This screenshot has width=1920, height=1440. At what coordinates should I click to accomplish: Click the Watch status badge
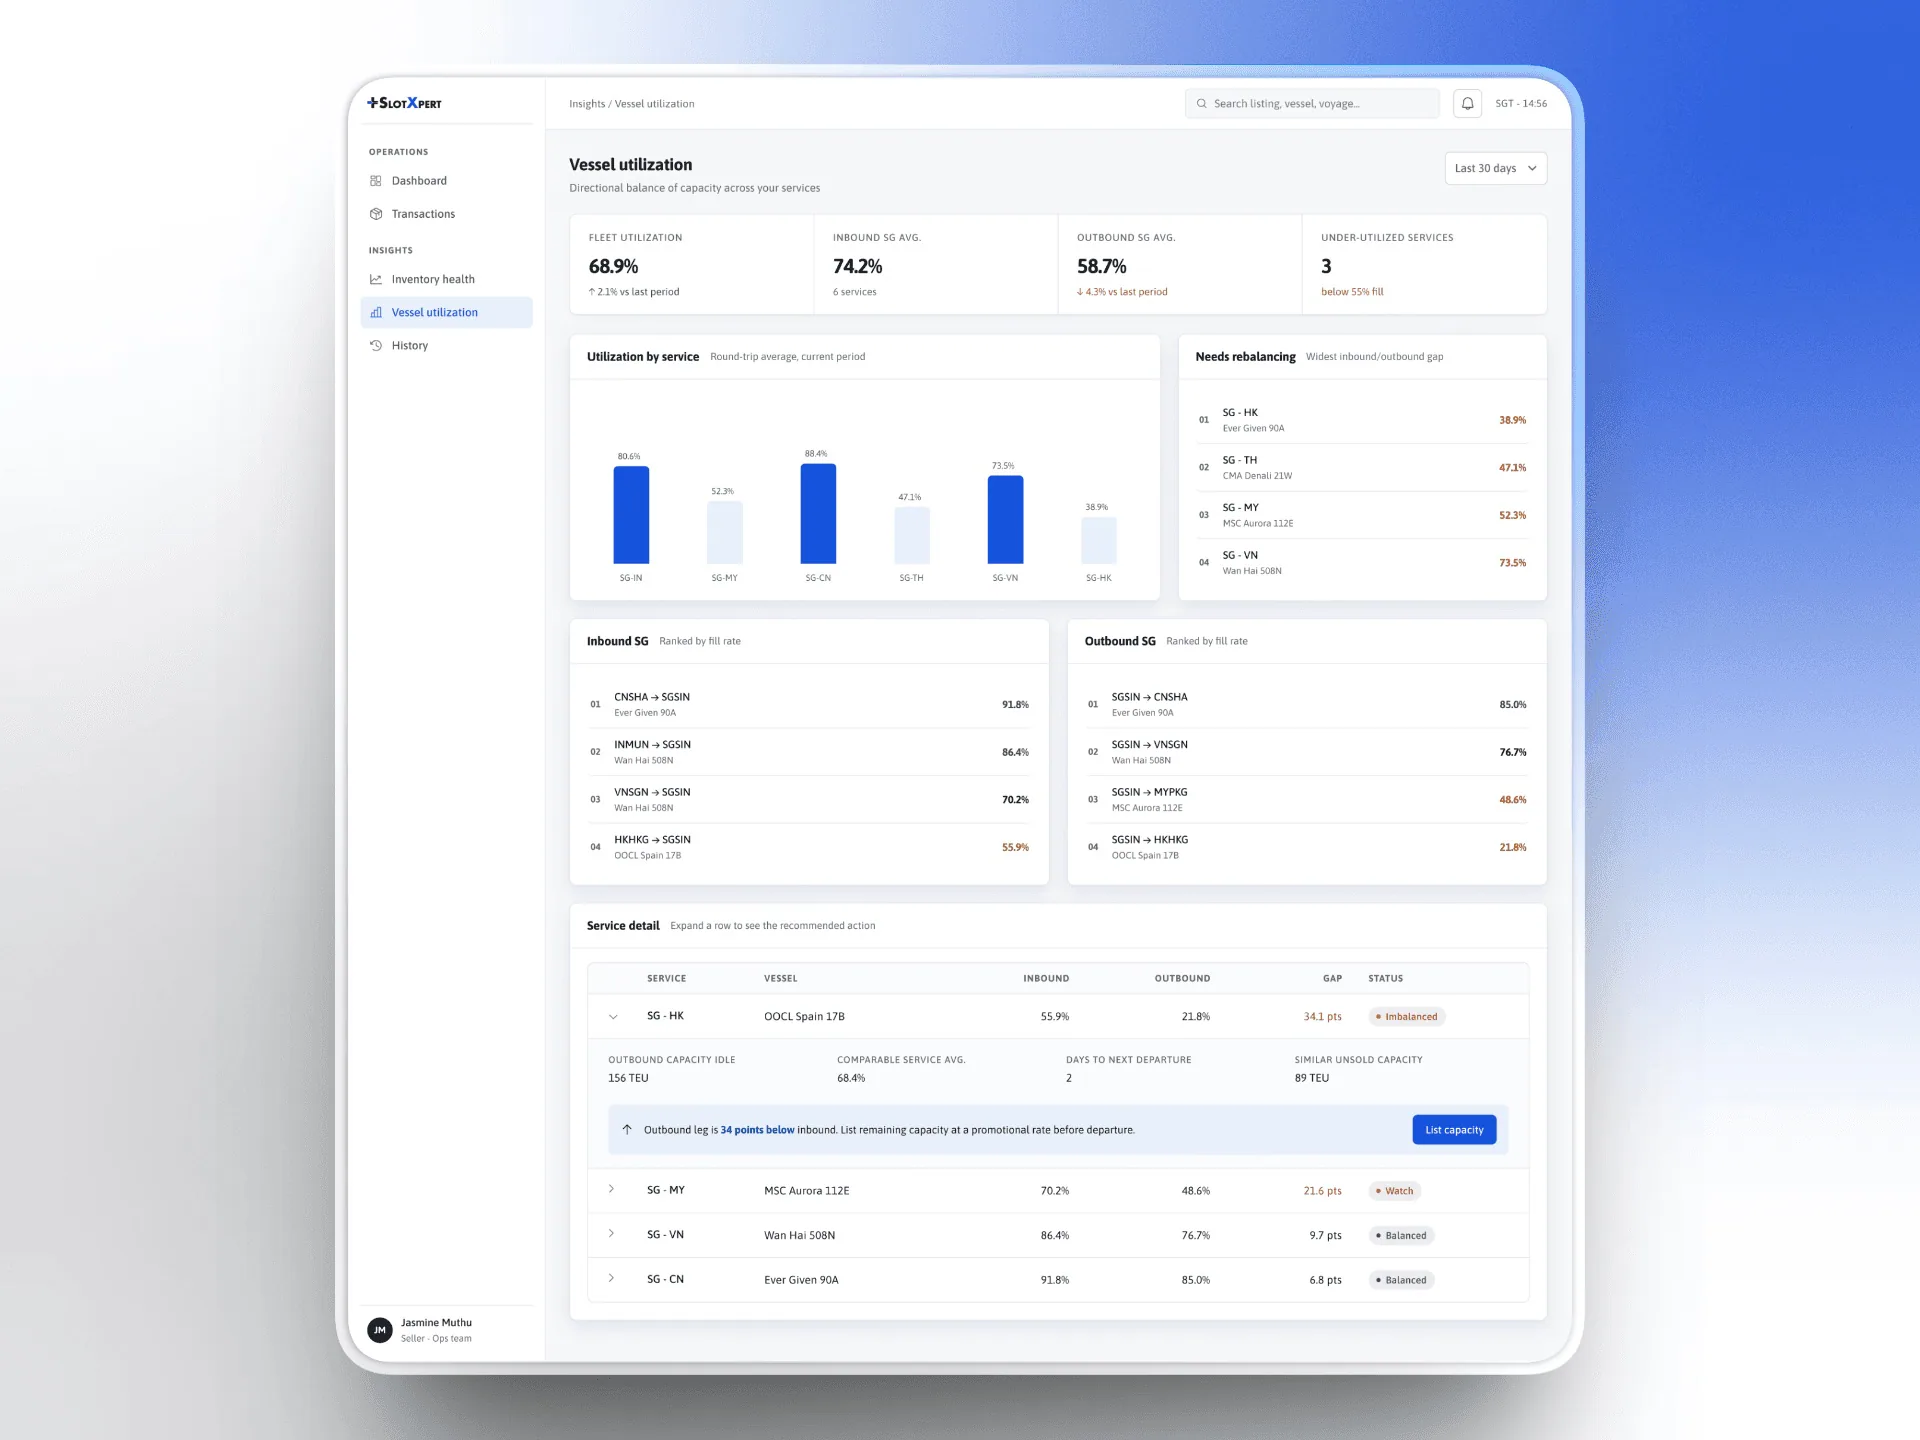(1395, 1191)
